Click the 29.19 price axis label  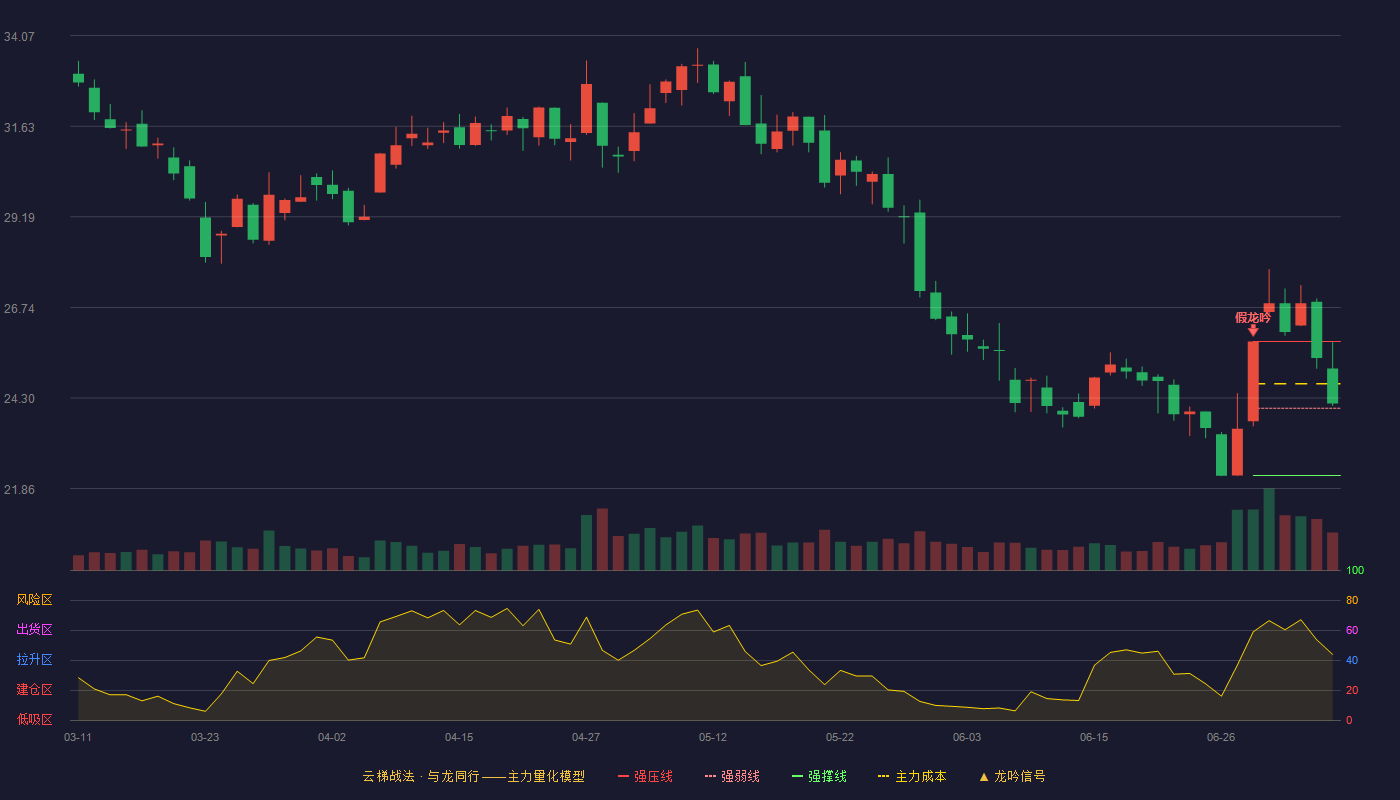19,218
